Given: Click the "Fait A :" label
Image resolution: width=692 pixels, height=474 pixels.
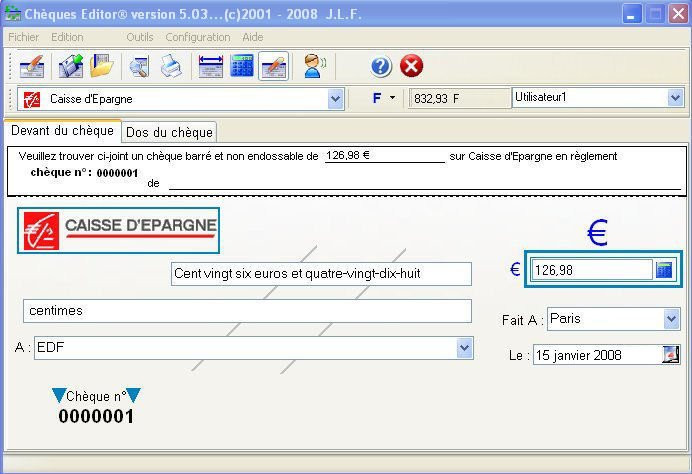Looking at the screenshot, I should pyautogui.click(x=523, y=320).
